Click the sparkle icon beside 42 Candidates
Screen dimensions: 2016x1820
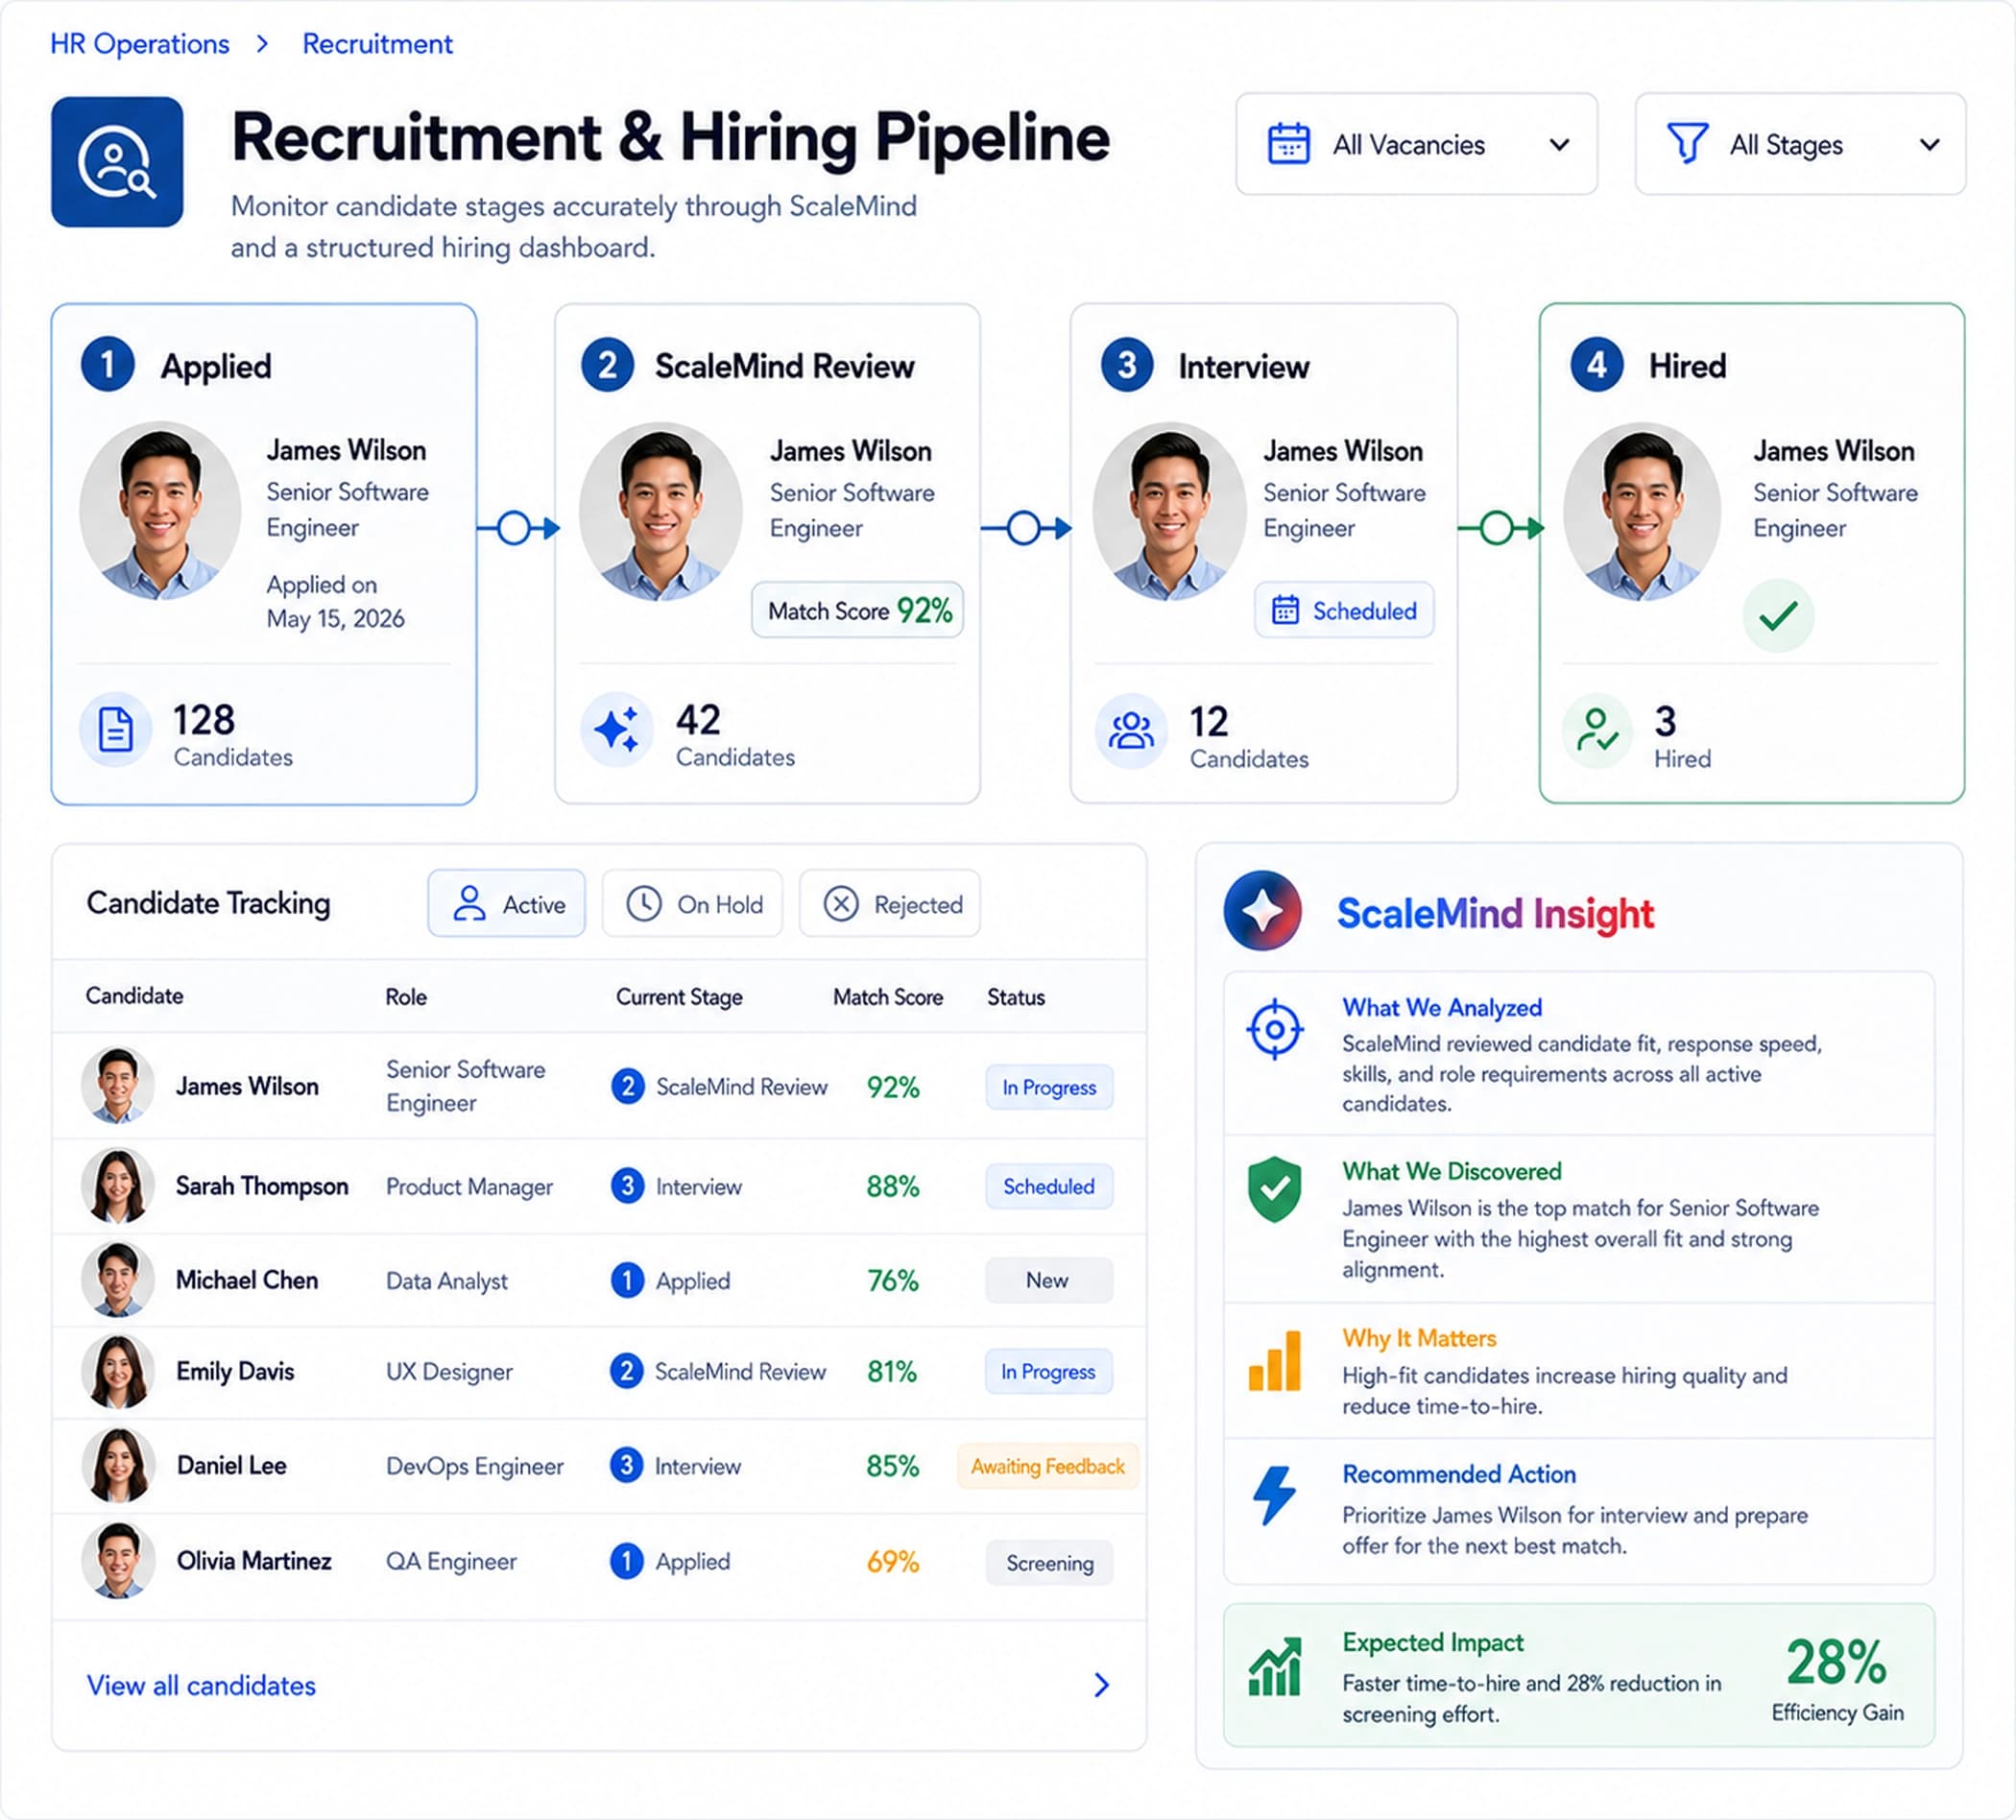coord(617,730)
